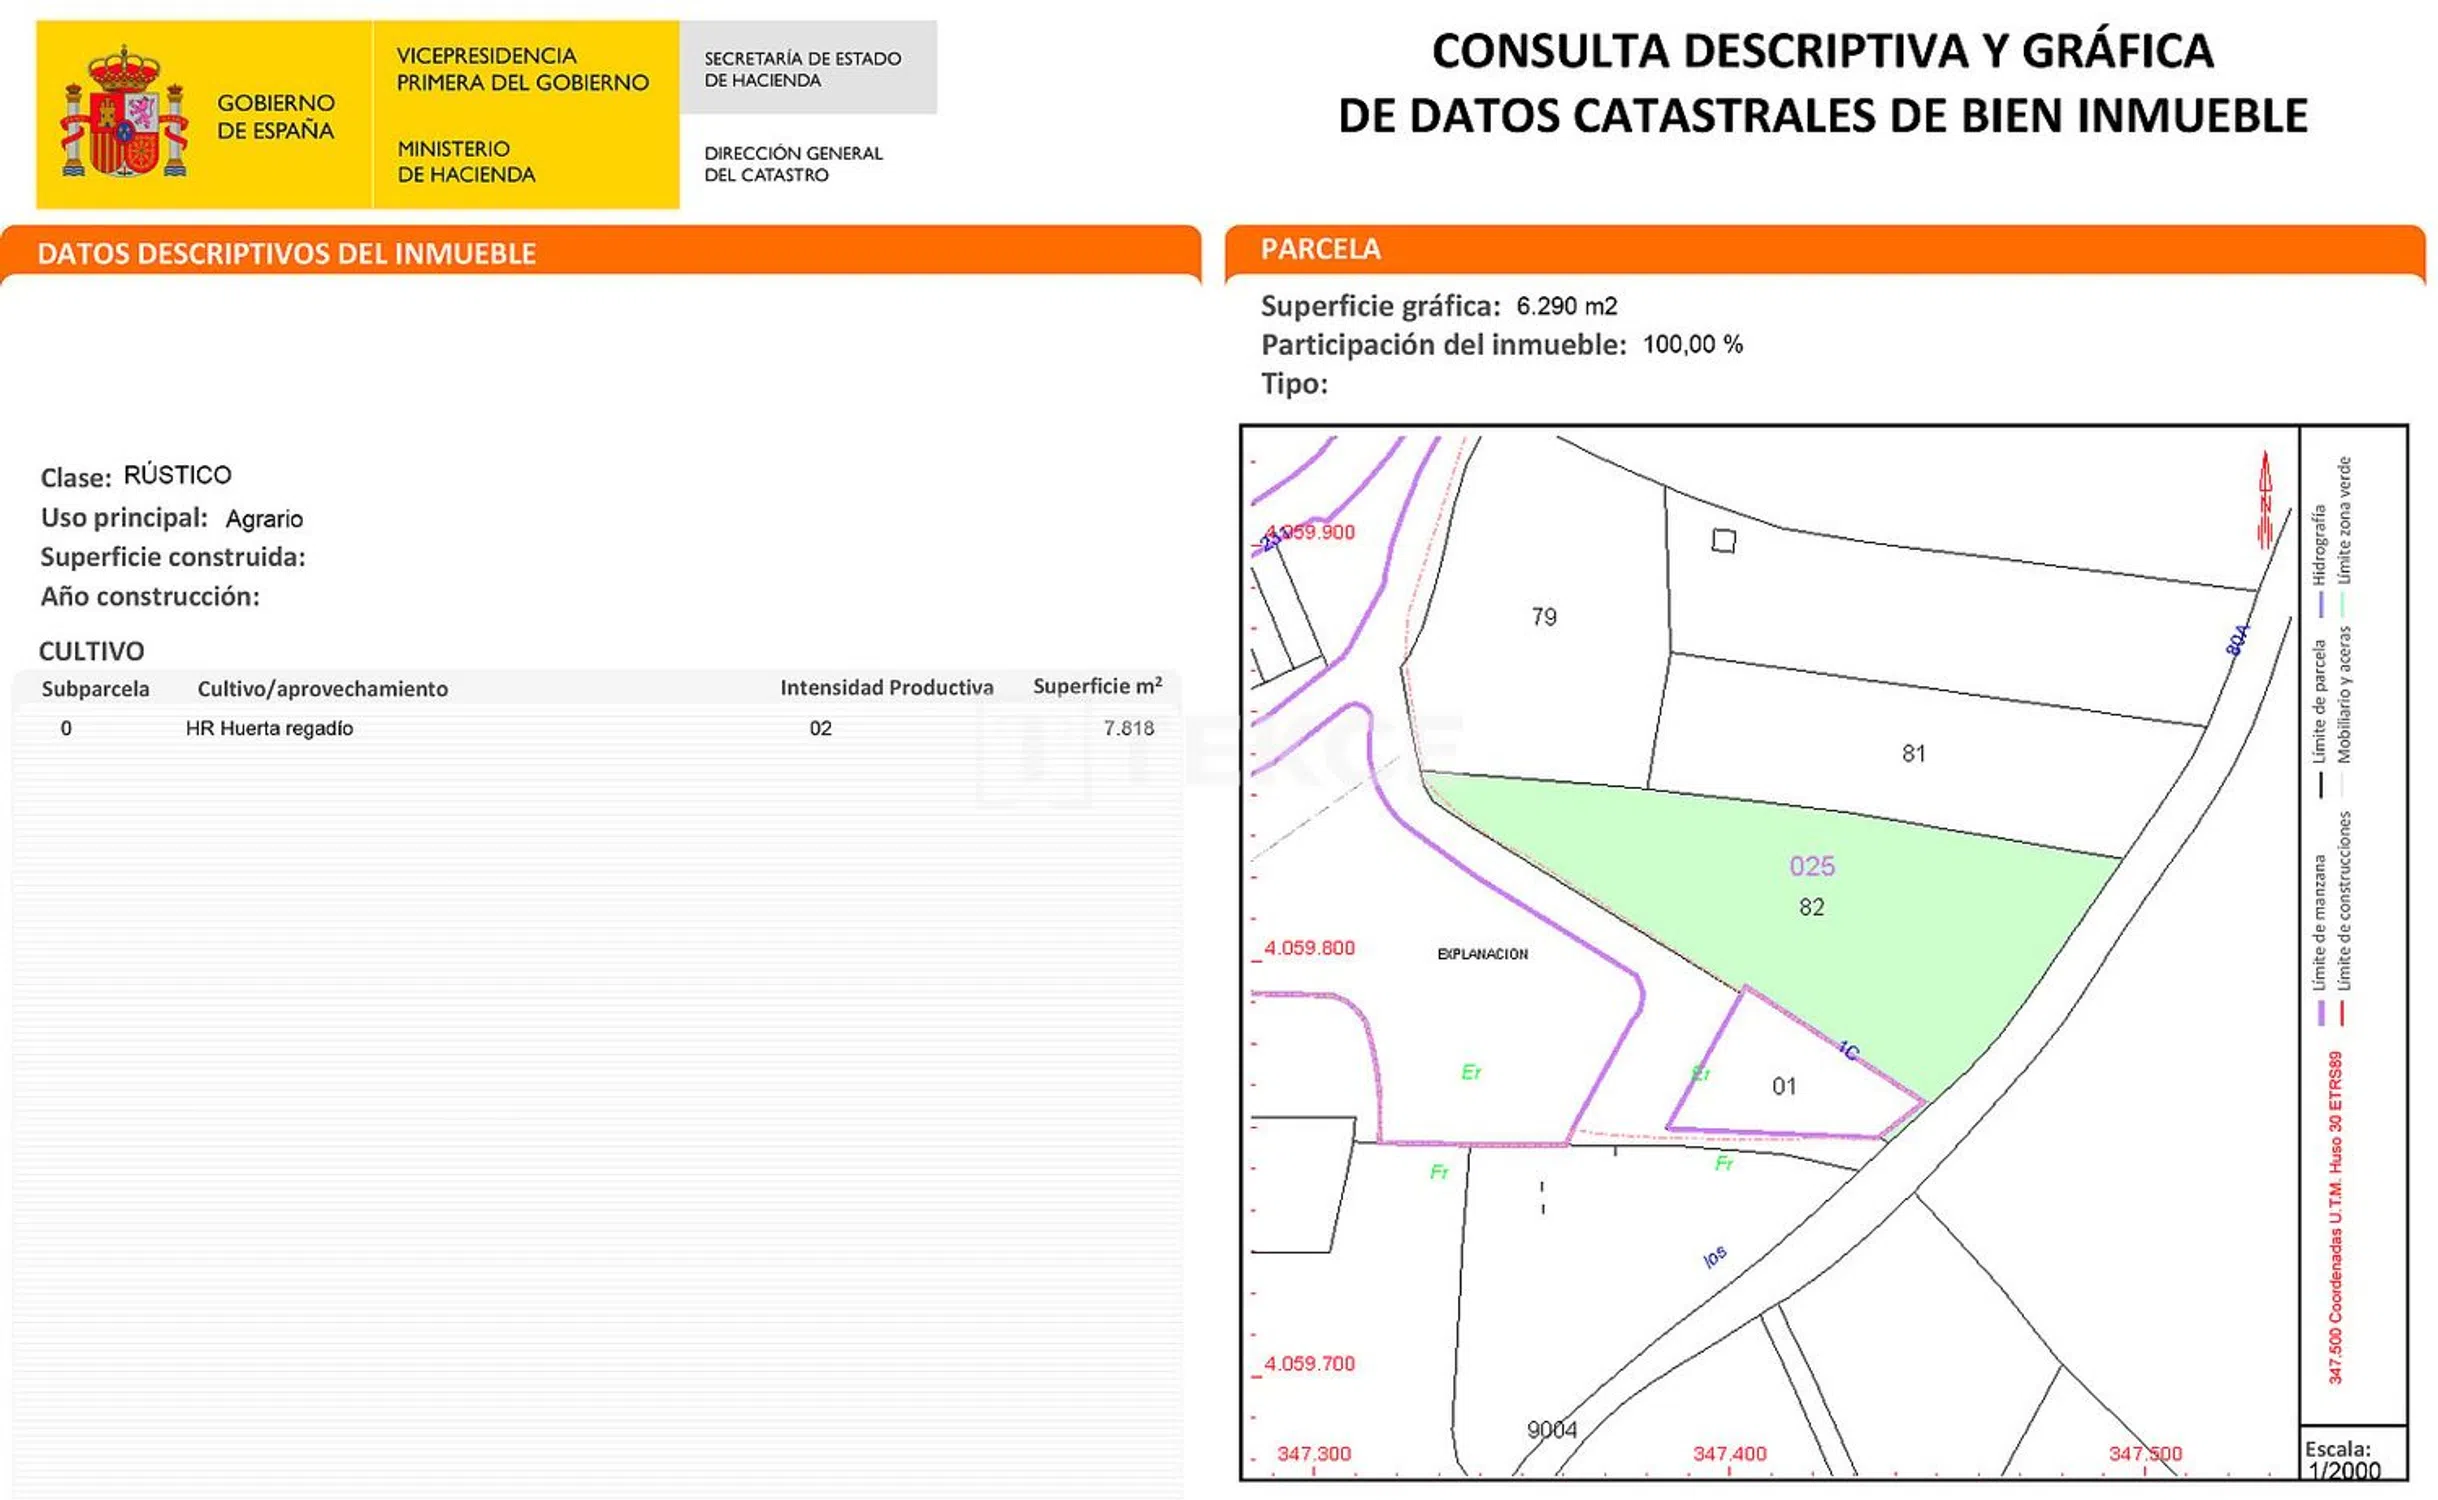Screen dimensions: 2438x1500
Task: Click the purple manzana limit legend swatch
Action: [x=2320, y=1013]
